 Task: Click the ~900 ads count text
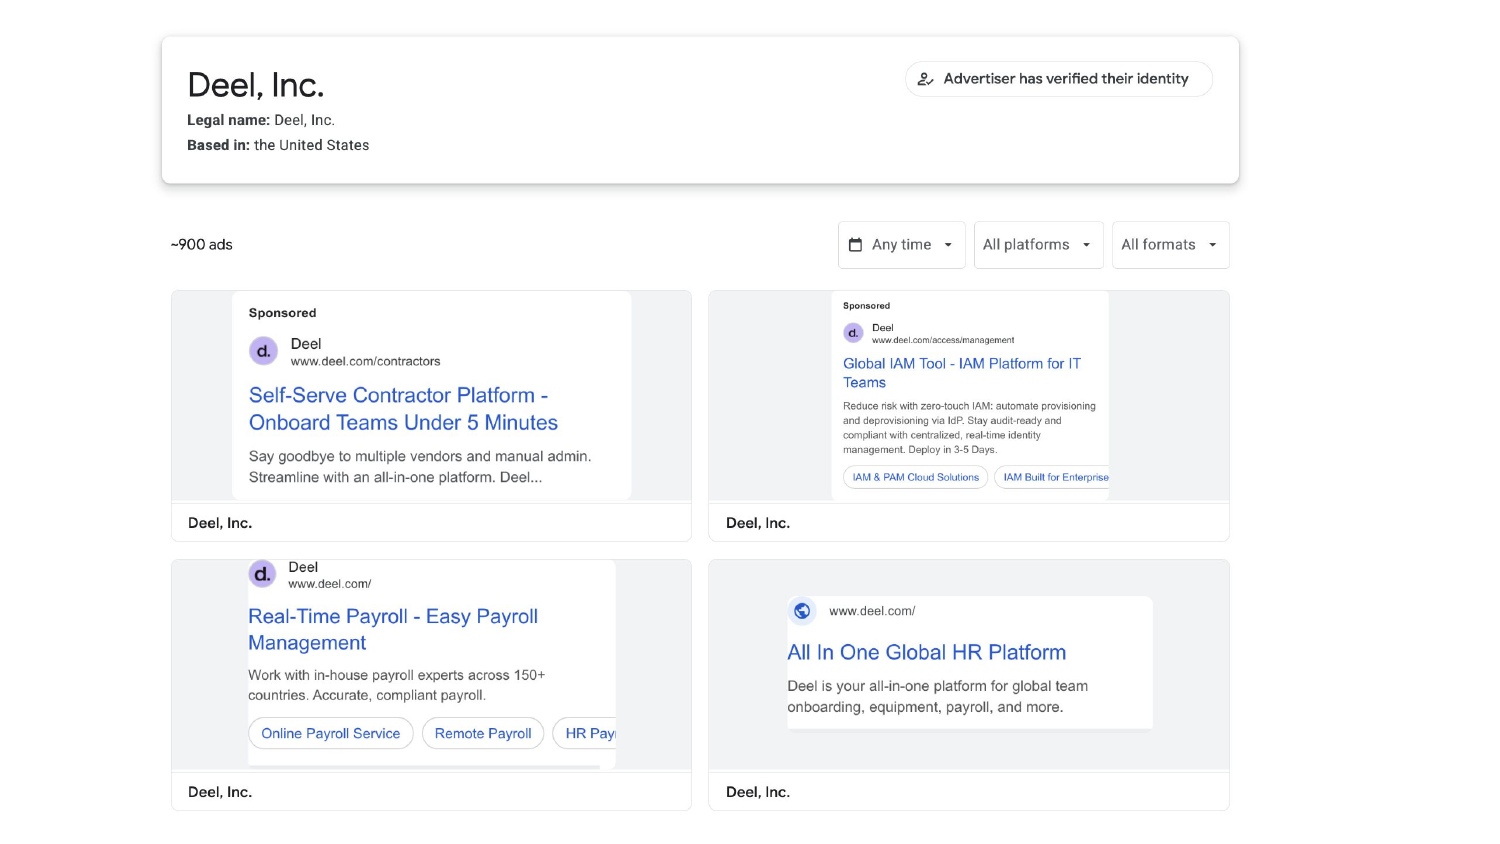coord(201,245)
